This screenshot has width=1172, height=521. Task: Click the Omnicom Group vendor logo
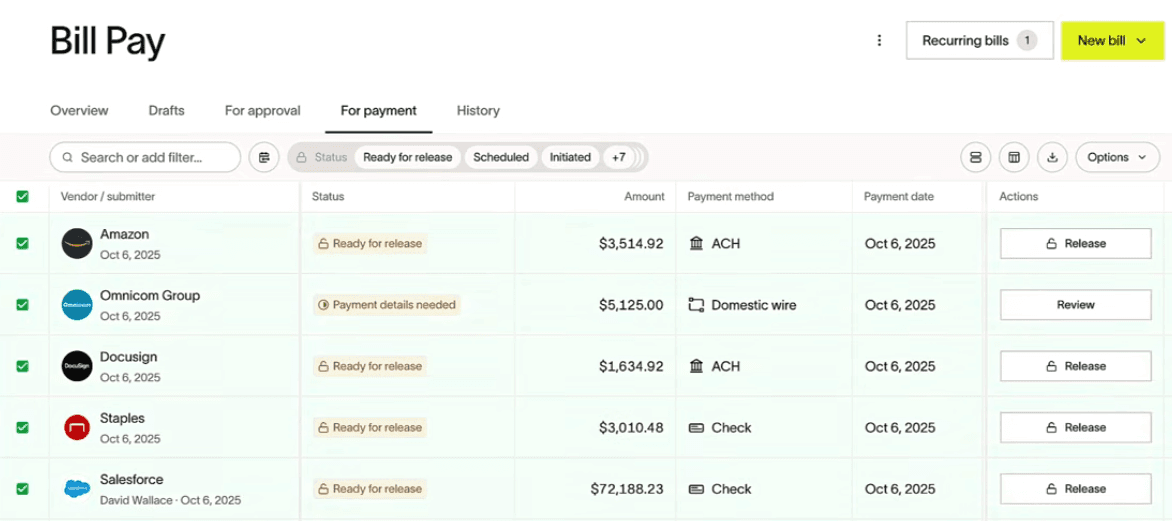click(x=77, y=305)
